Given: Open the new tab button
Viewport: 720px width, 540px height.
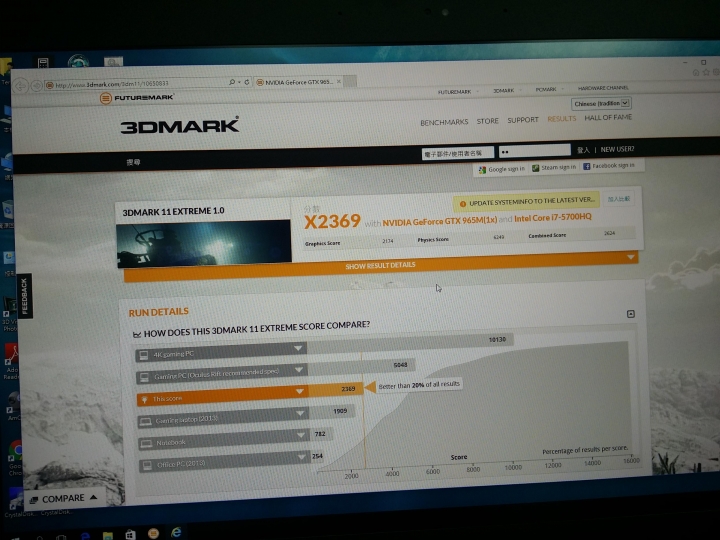Looking at the screenshot, I should [x=350, y=81].
